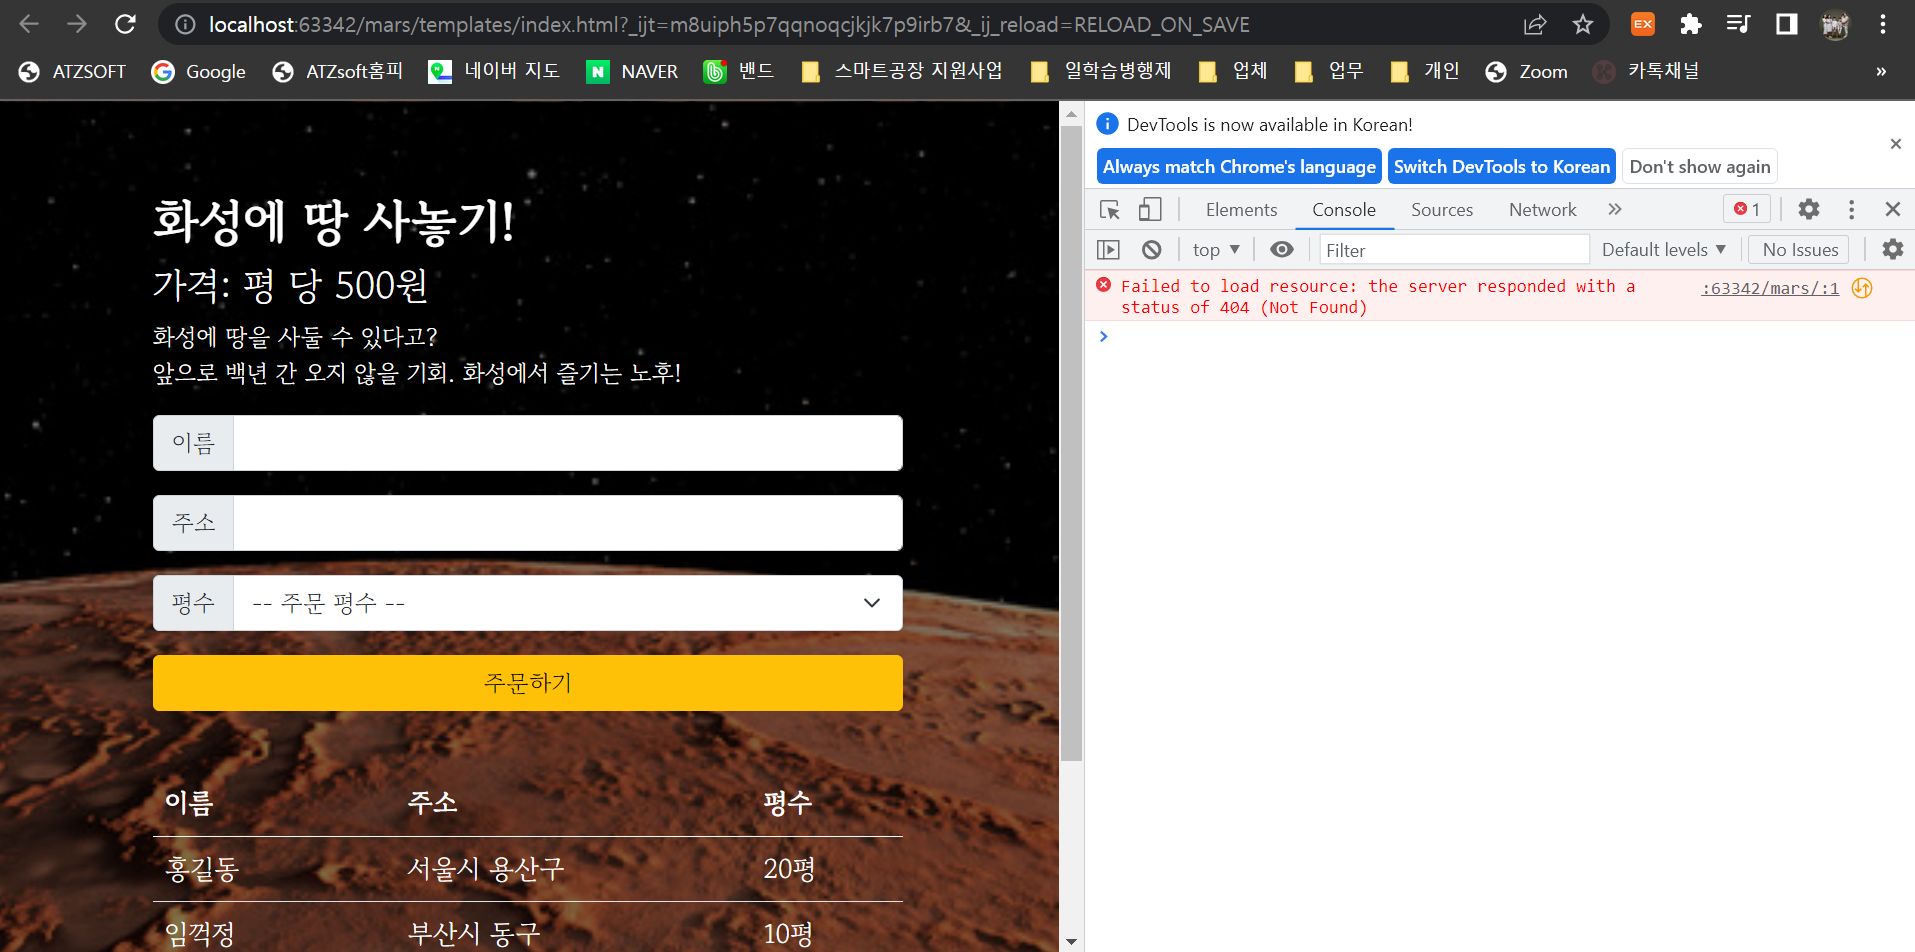Share this page via the share icon
Image resolution: width=1915 pixels, height=952 pixels.
click(x=1535, y=24)
